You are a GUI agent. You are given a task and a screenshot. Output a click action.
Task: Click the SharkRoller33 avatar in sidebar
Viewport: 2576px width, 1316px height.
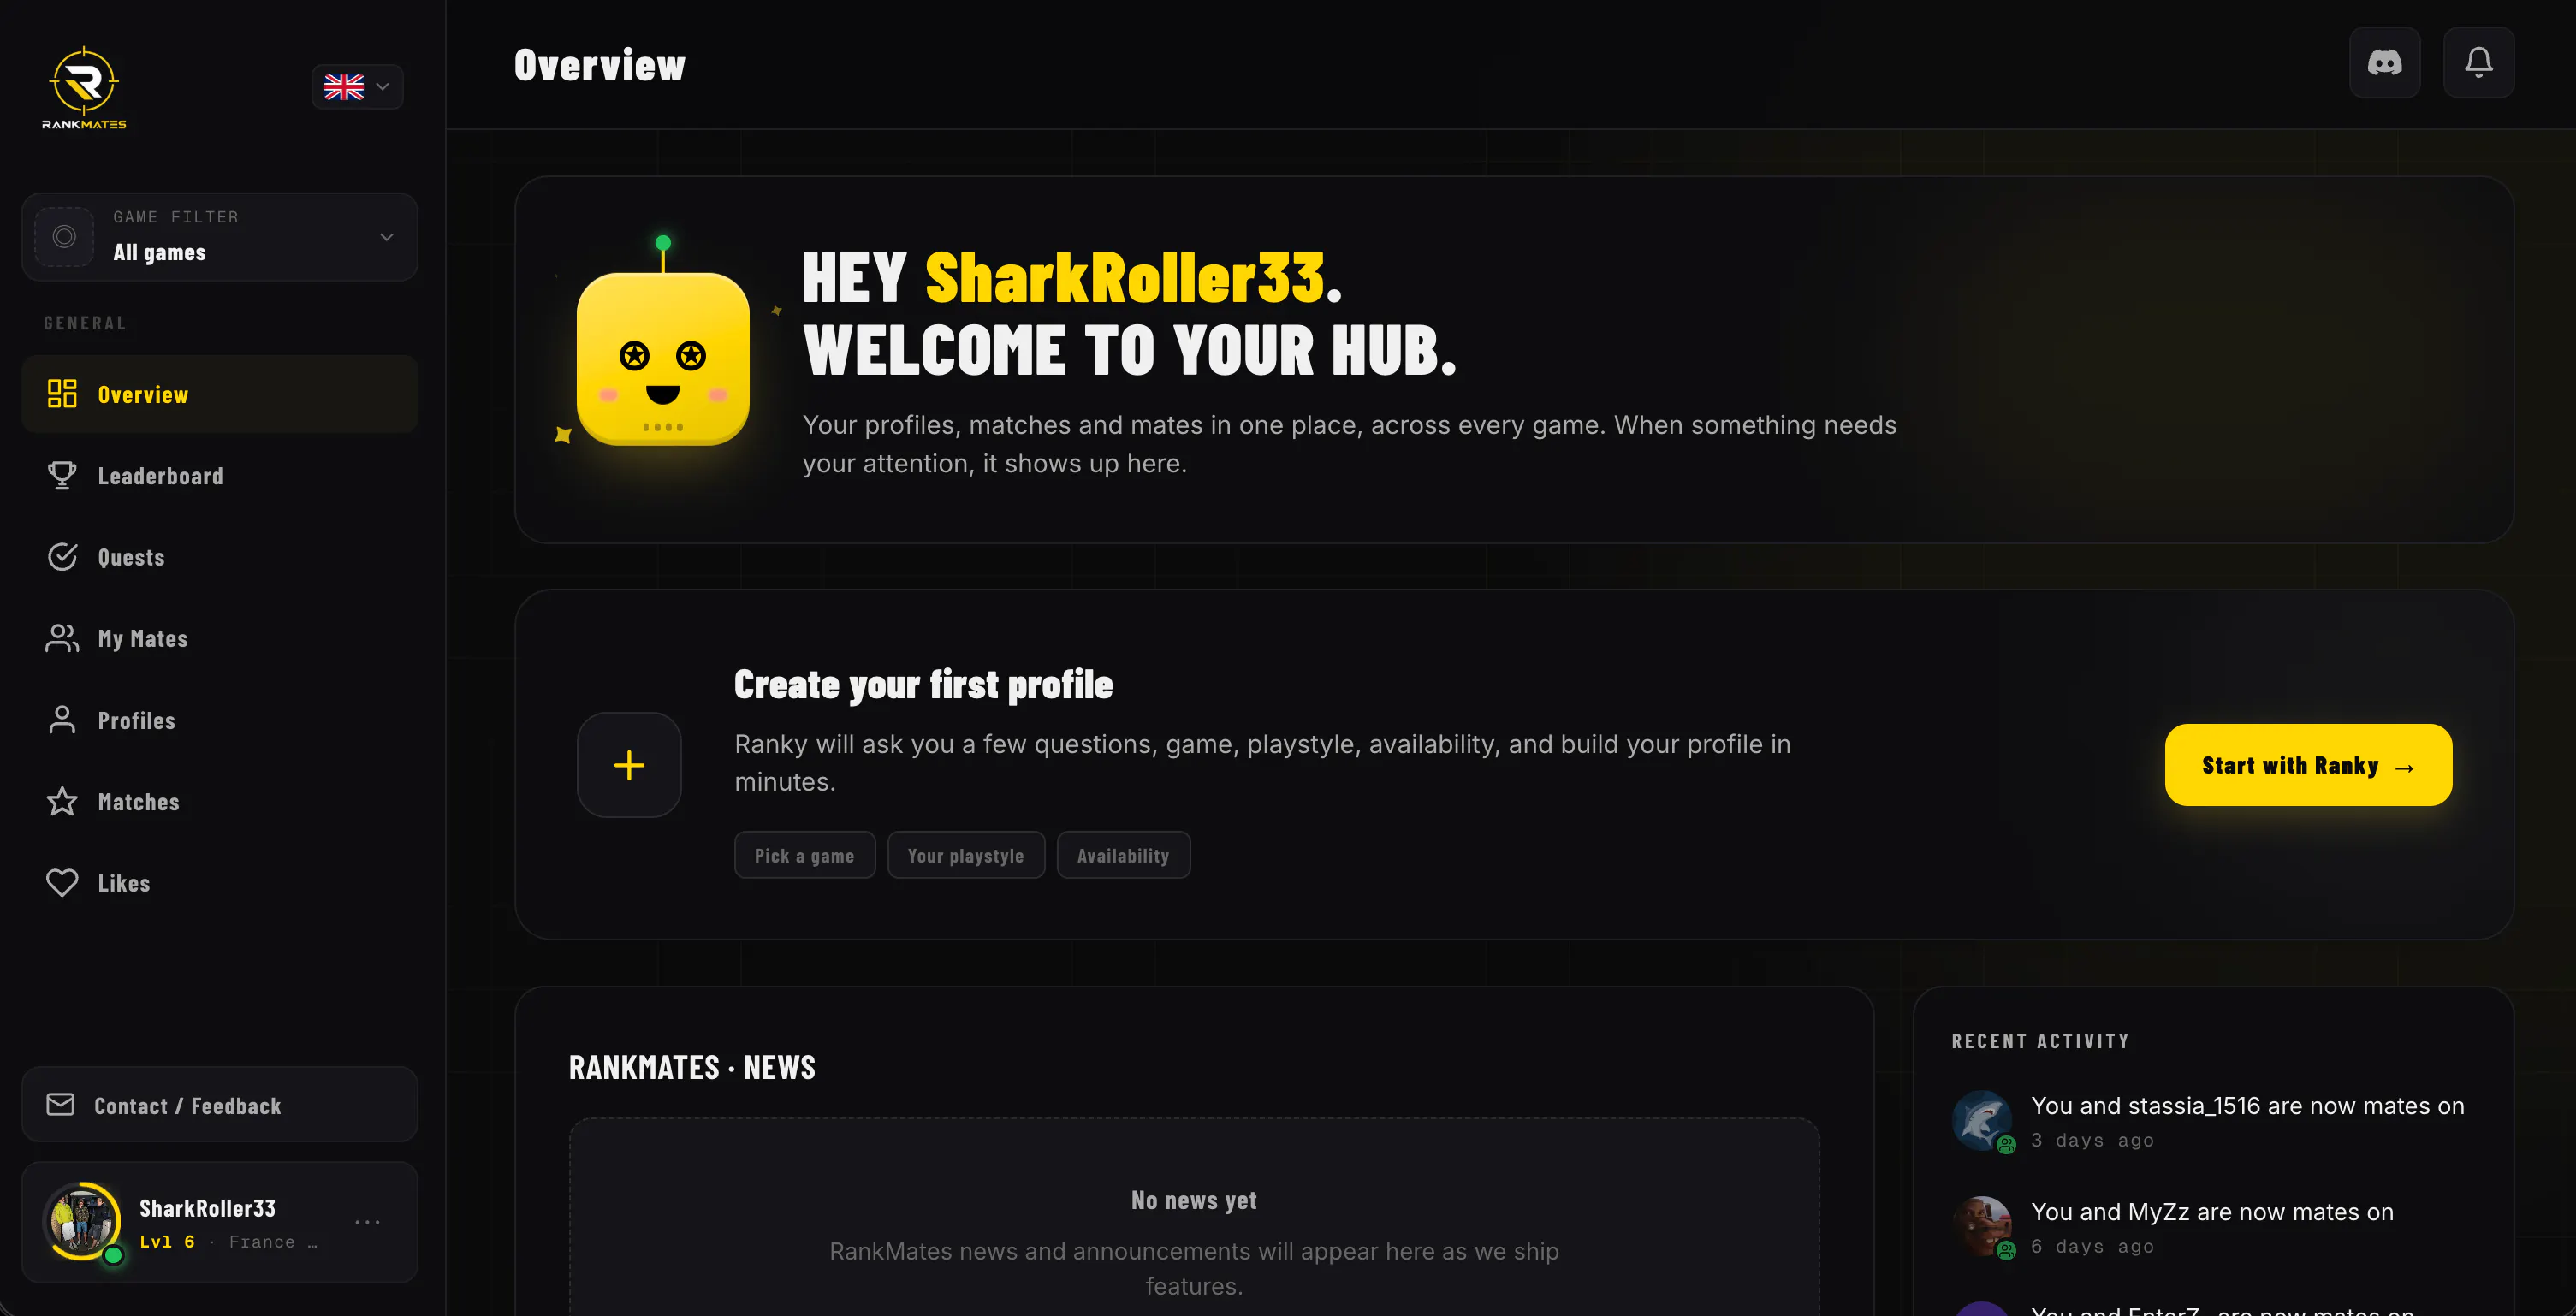pyautogui.click(x=83, y=1222)
